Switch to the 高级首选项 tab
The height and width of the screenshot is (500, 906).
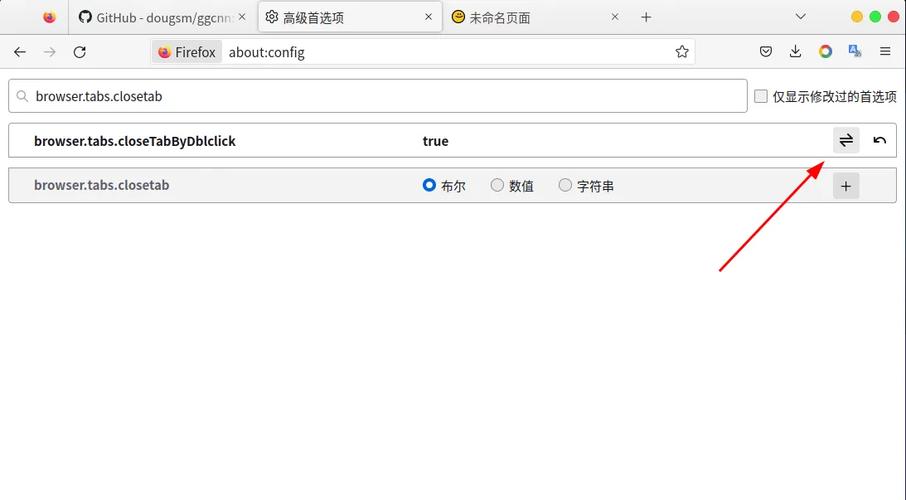[350, 17]
